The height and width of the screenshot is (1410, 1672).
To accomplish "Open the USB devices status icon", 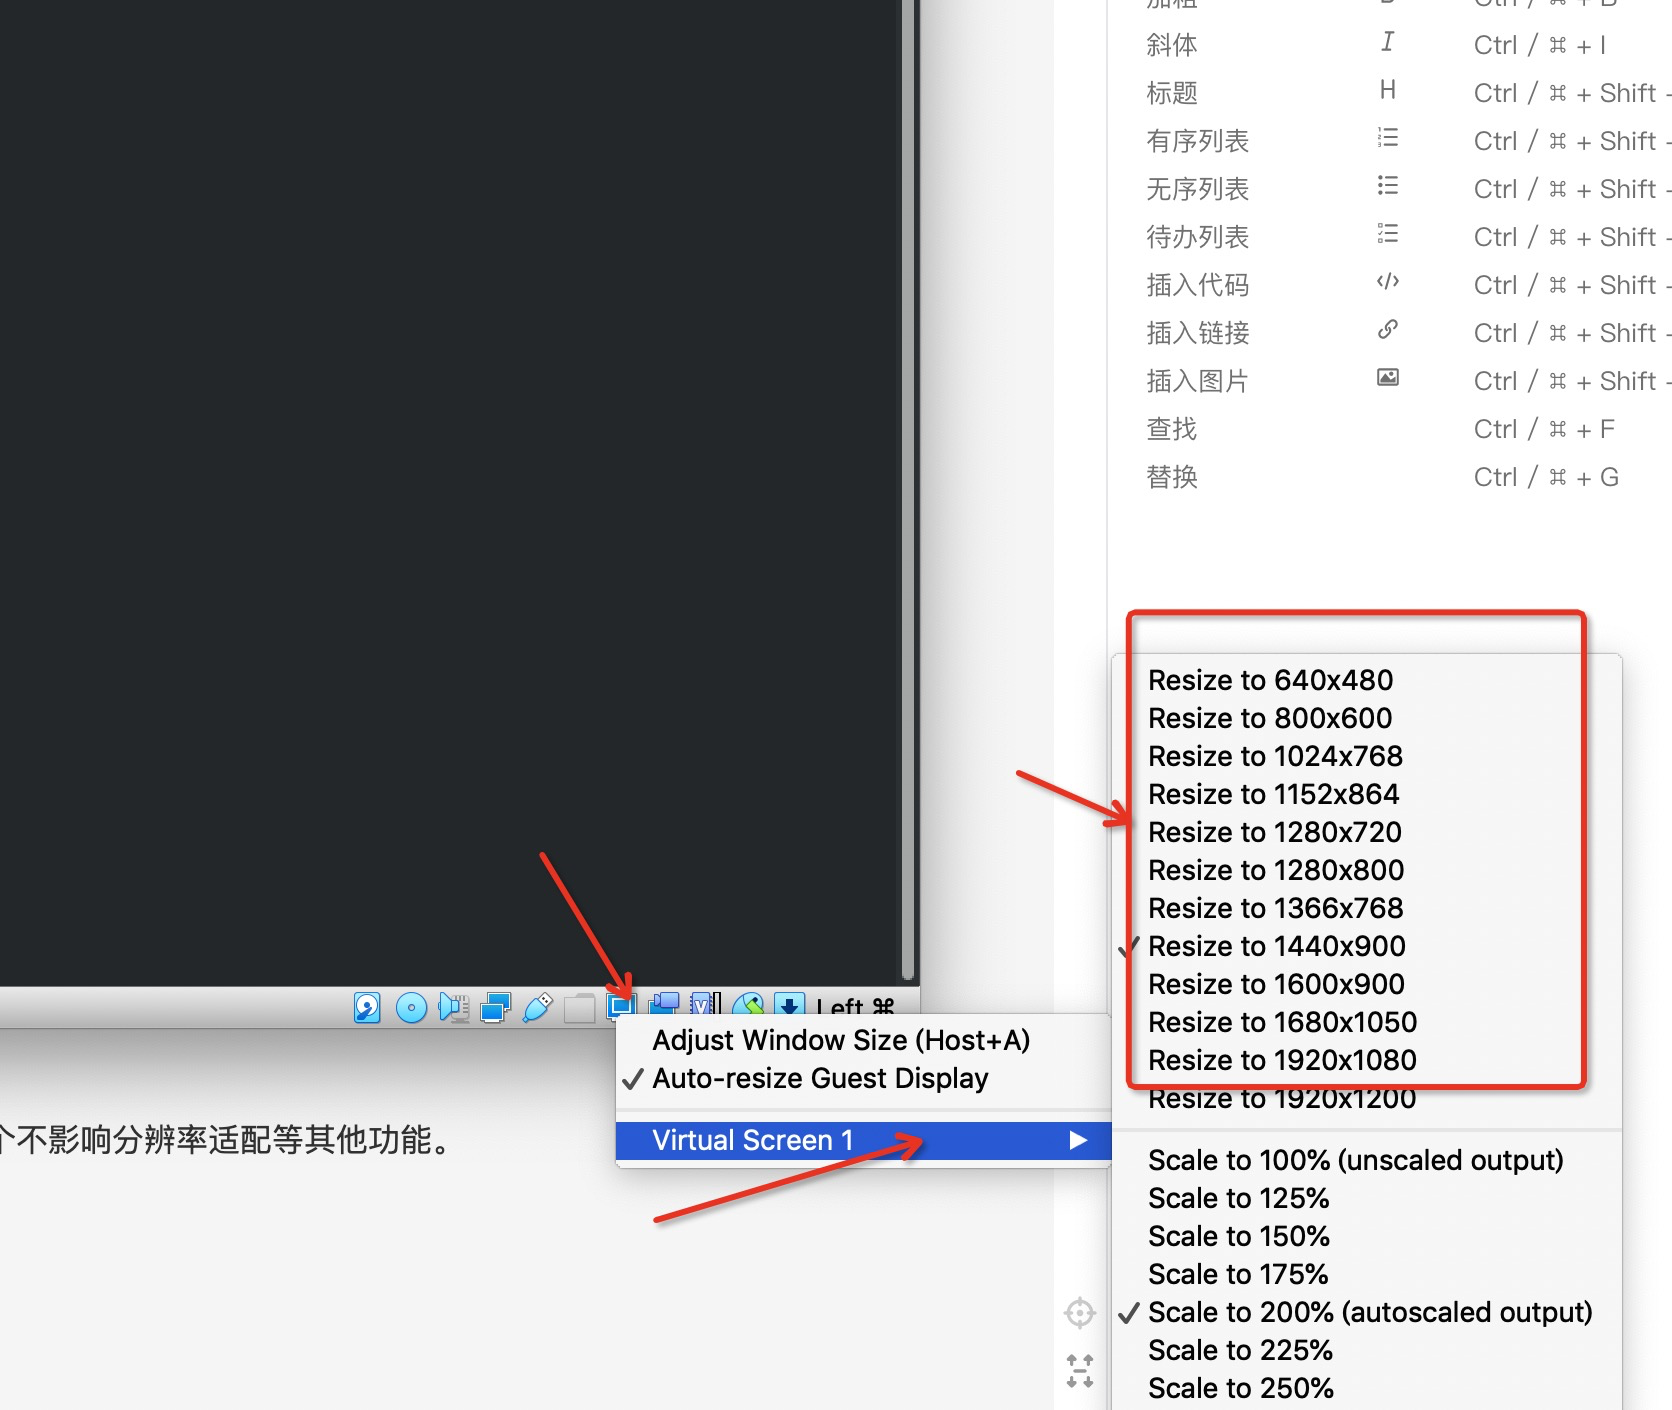I will [538, 1007].
